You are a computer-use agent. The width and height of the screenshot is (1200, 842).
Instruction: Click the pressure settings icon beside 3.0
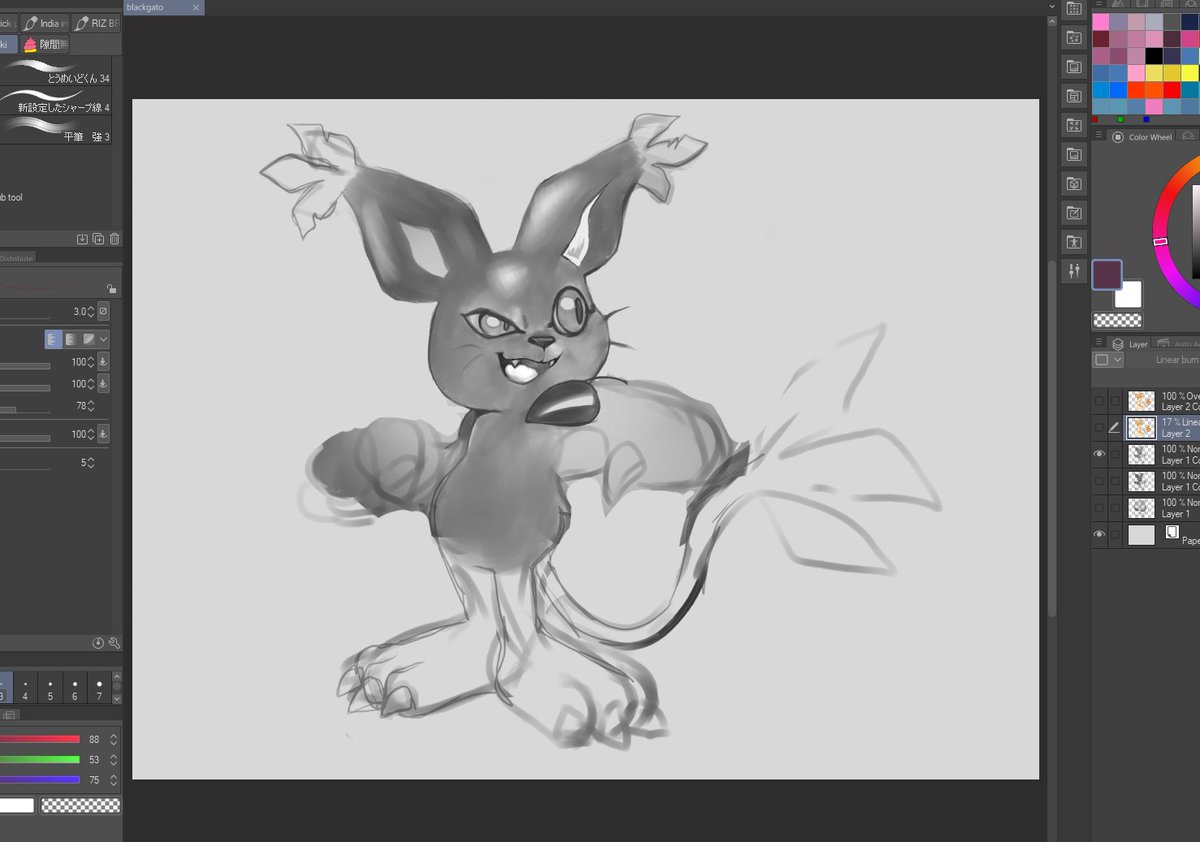tap(103, 311)
